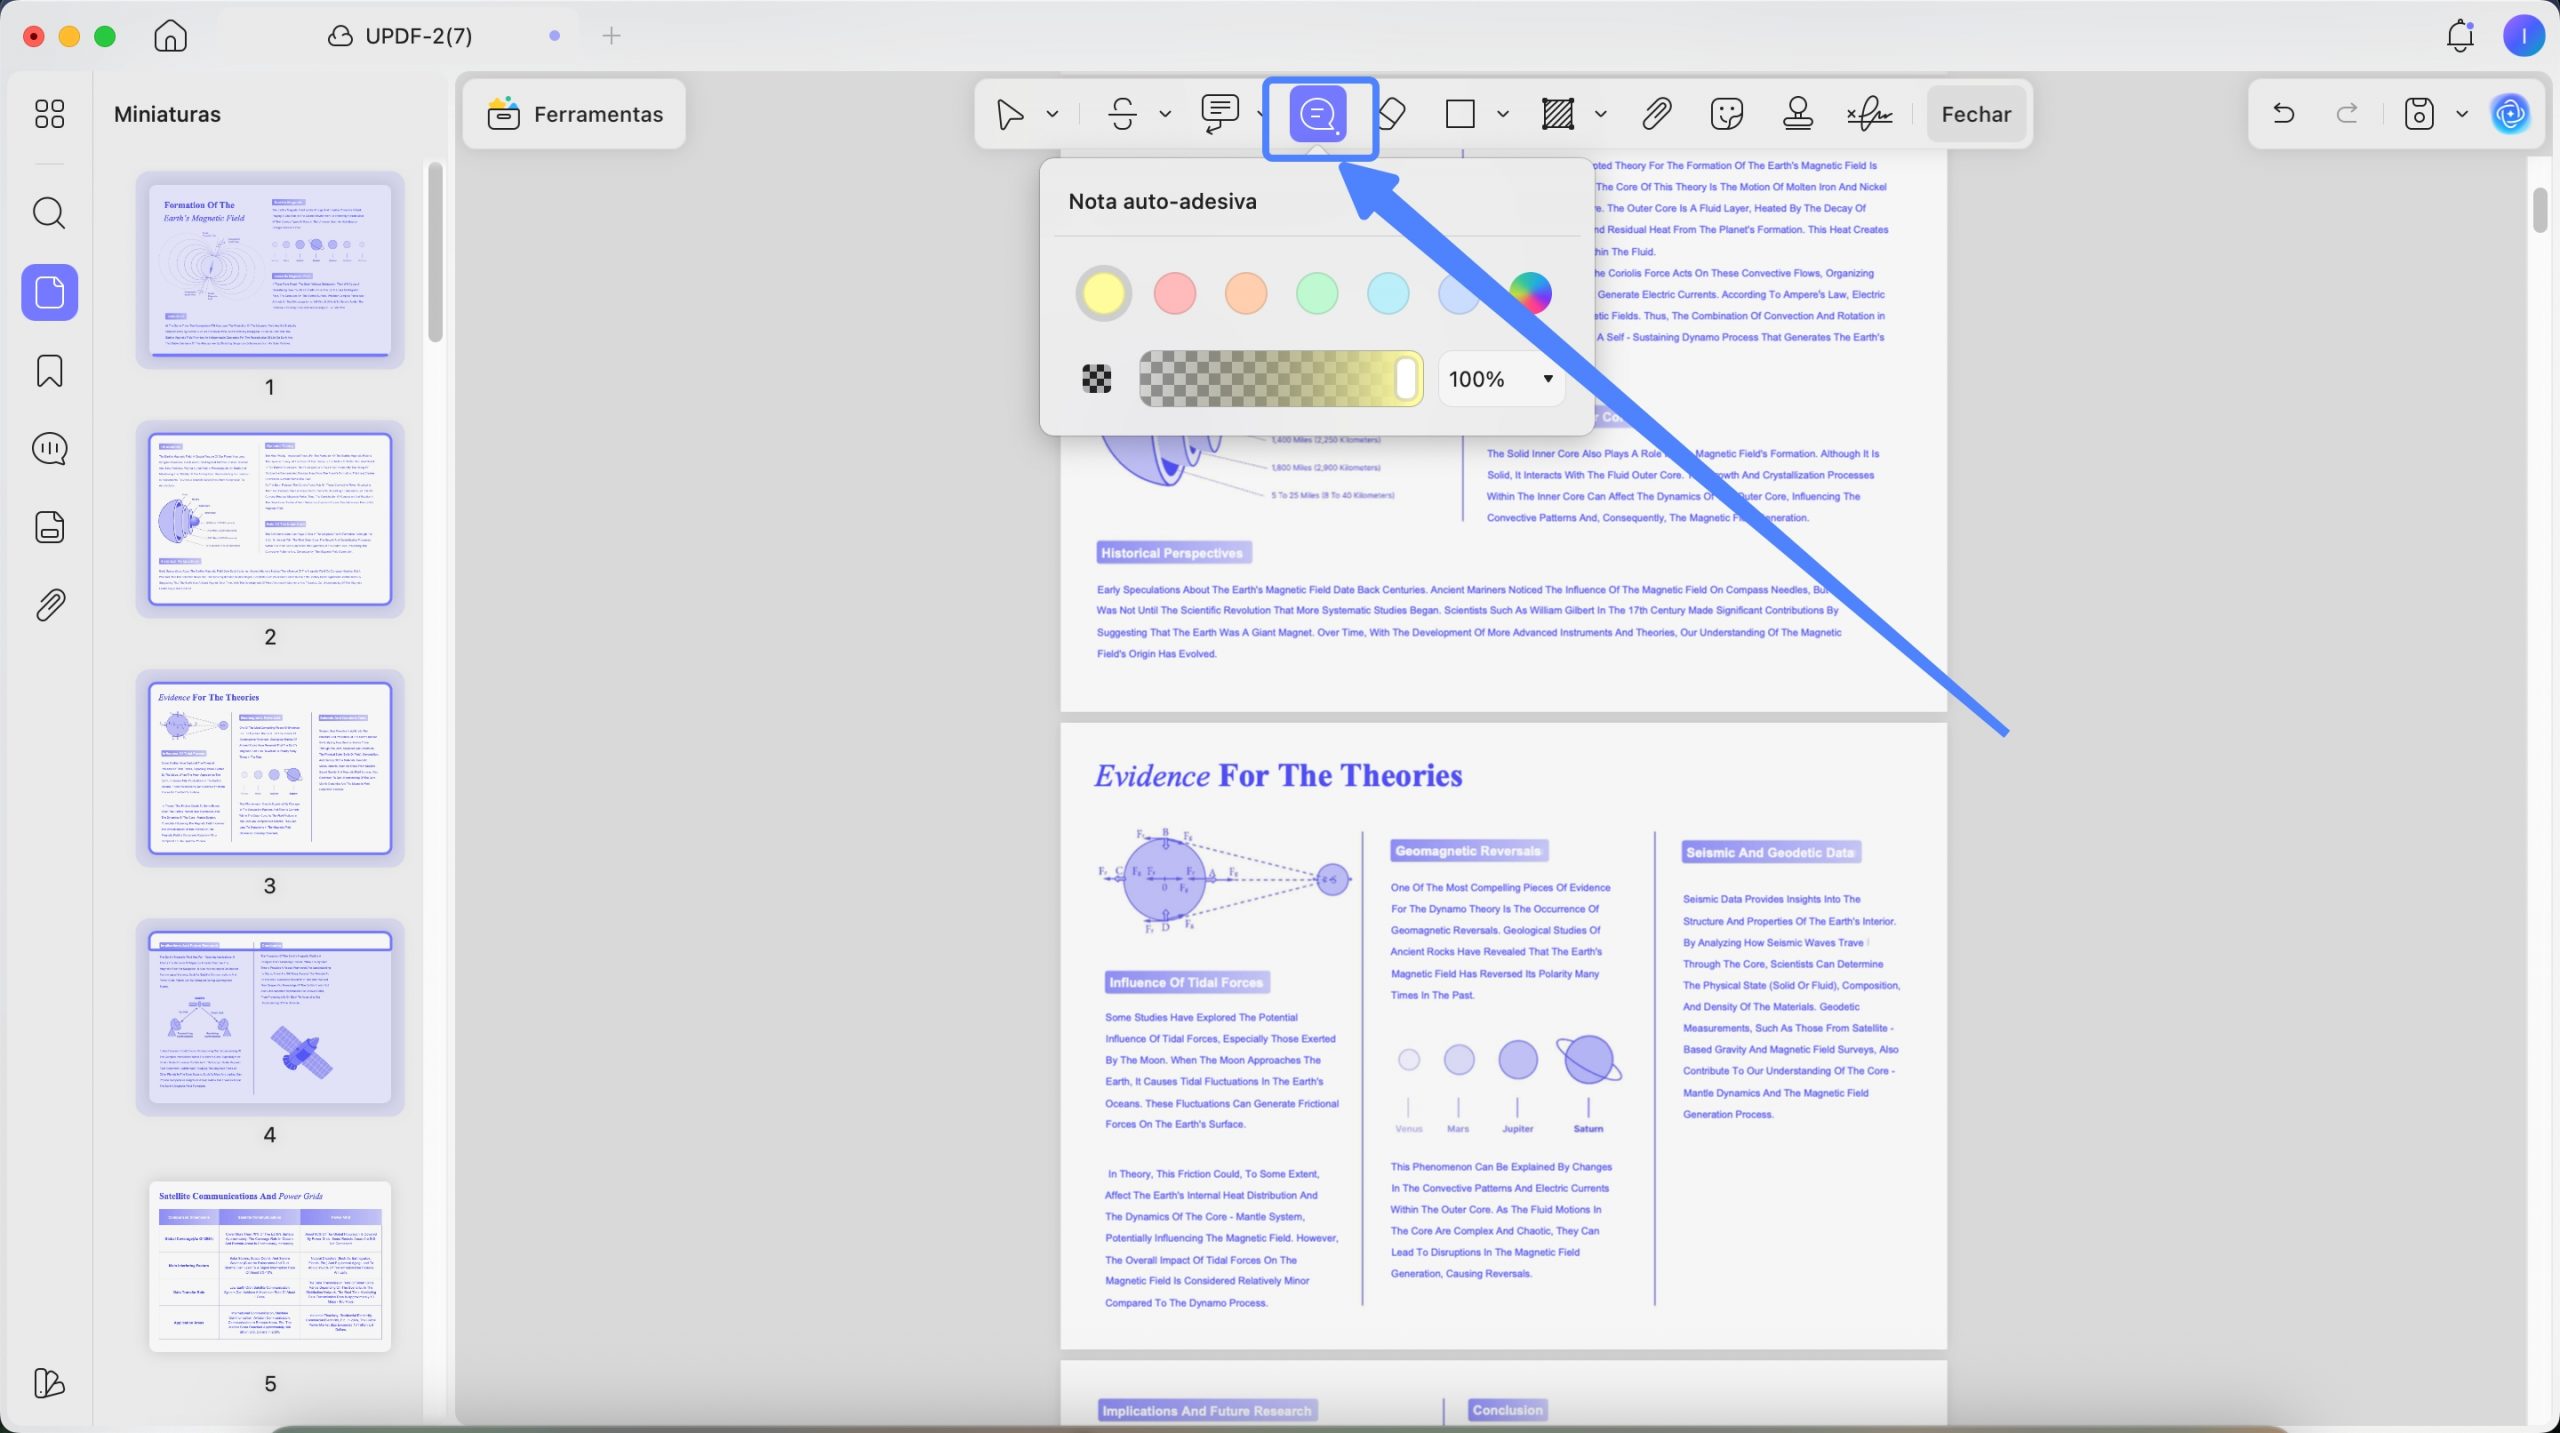Open the comments panel in sidebar

[x=49, y=449]
